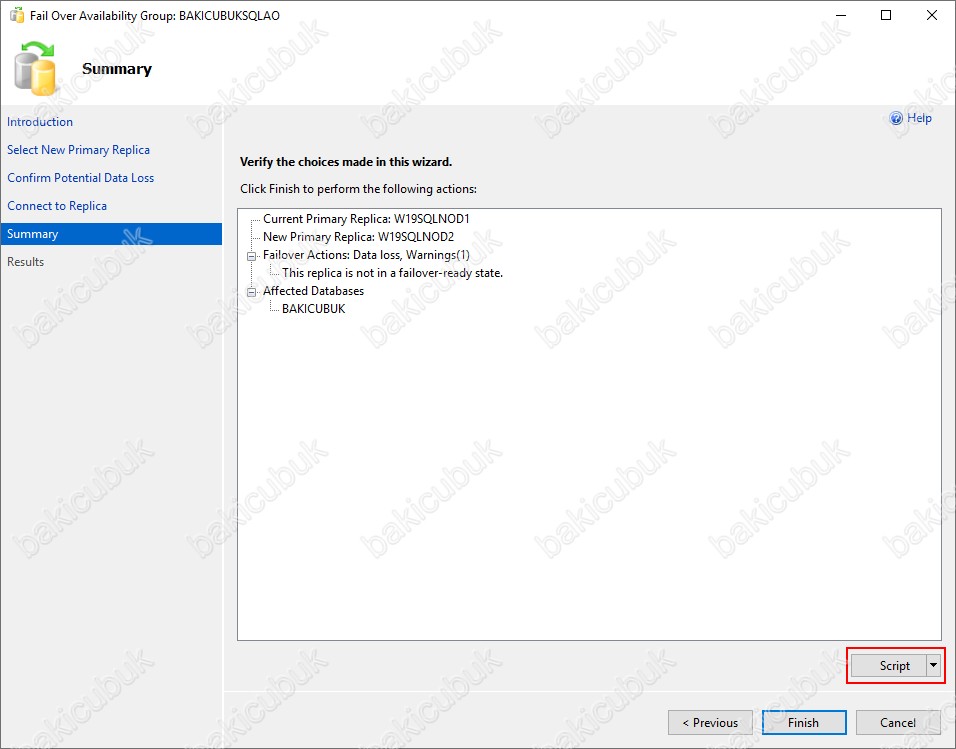Viewport: 956px width, 749px height.
Task: Switch to Connect to Replica page
Action: tap(57, 206)
